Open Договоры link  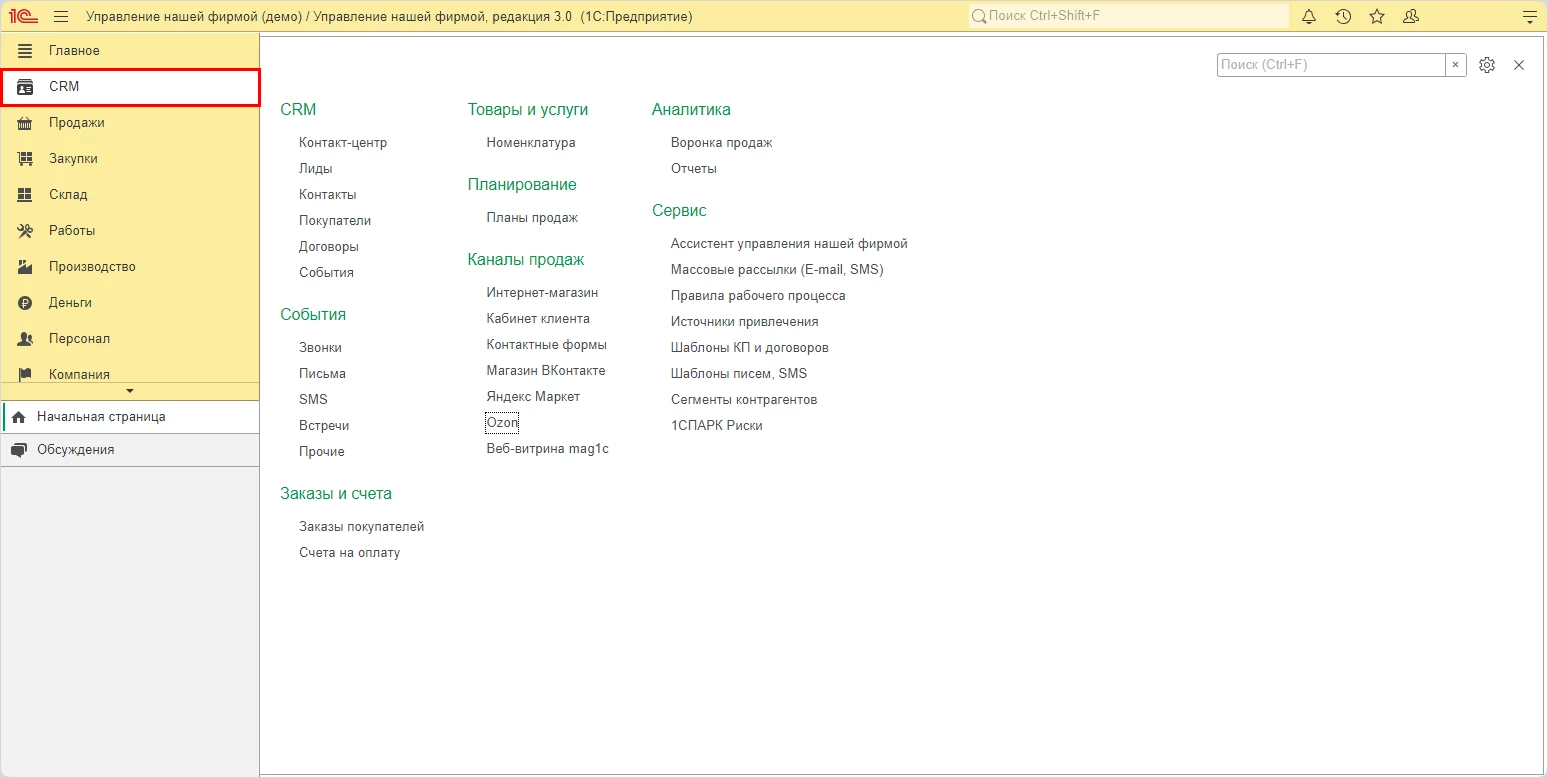pos(329,247)
